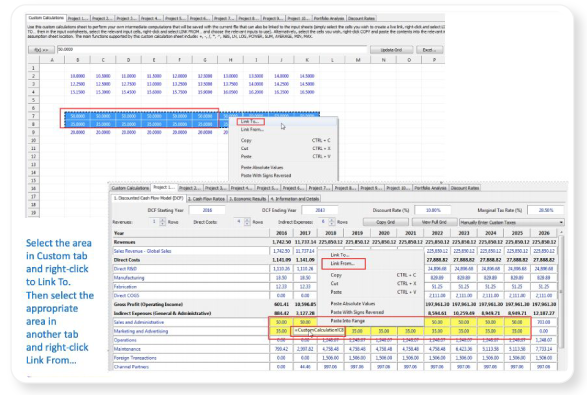Open Project 3 tab in the DCF window
Viewport: 587px width, 395px height.
(215, 188)
